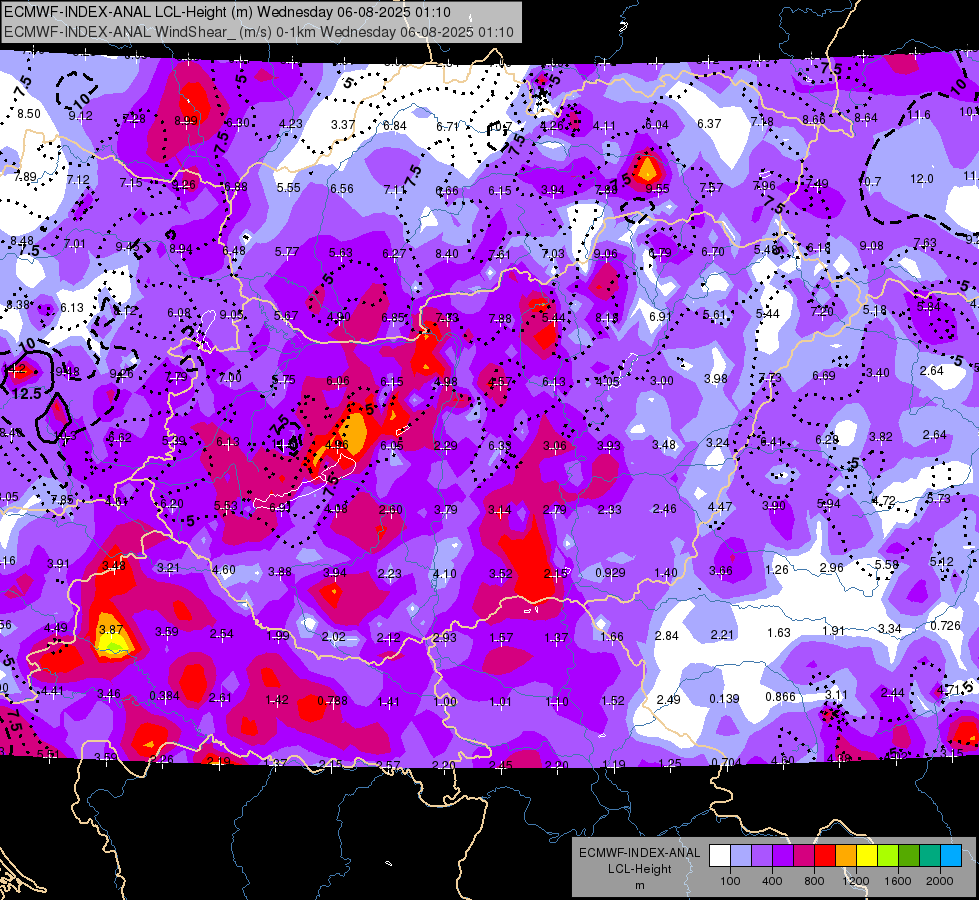
Task: Click the grid value 6.37
Action: tap(709, 124)
